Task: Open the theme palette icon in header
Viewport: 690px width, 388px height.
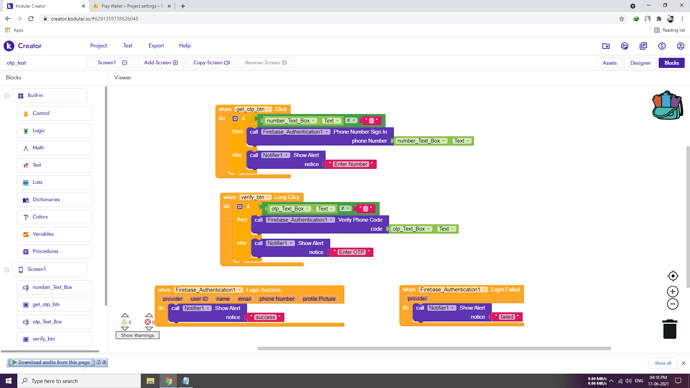Action: click(624, 46)
